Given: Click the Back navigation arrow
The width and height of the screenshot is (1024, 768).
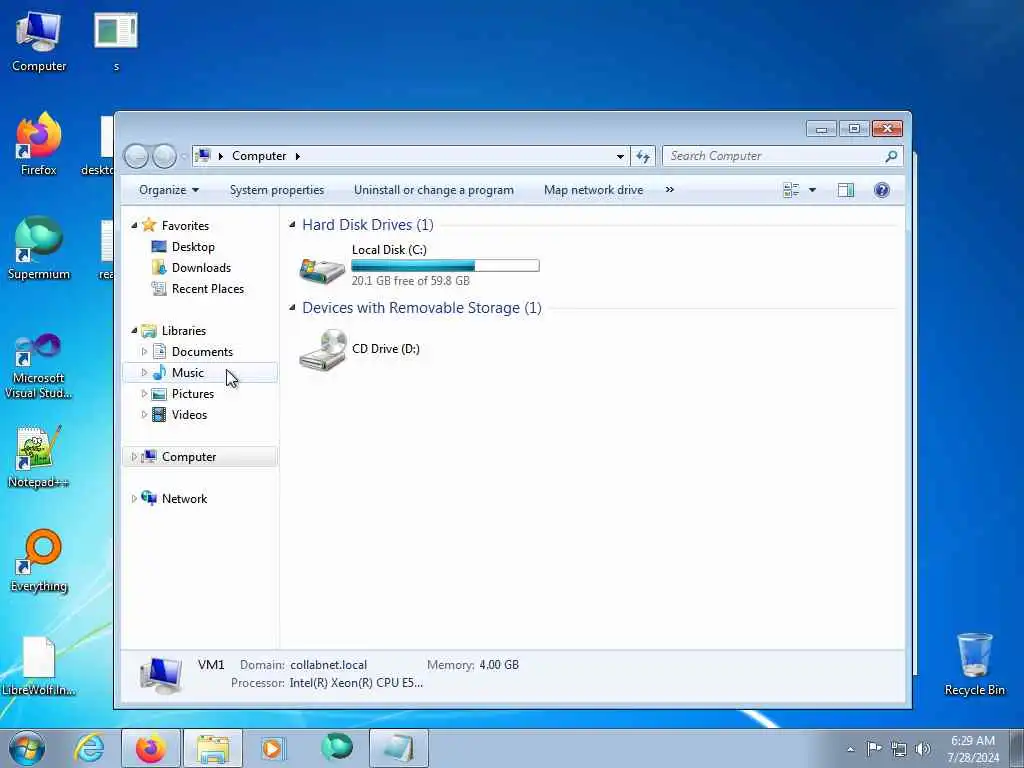Looking at the screenshot, I should click(136, 156).
